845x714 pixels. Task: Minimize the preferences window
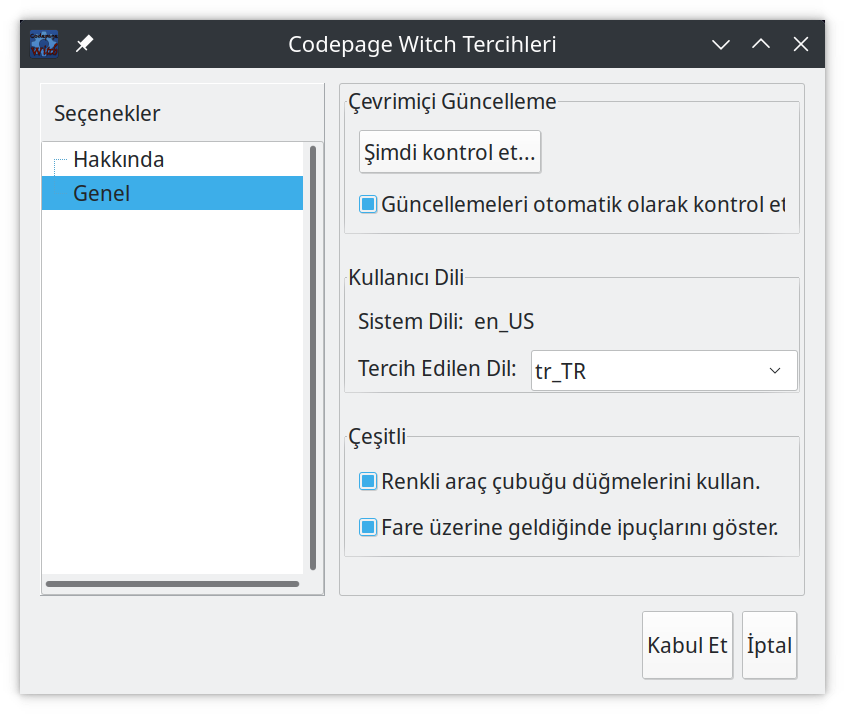(720, 44)
